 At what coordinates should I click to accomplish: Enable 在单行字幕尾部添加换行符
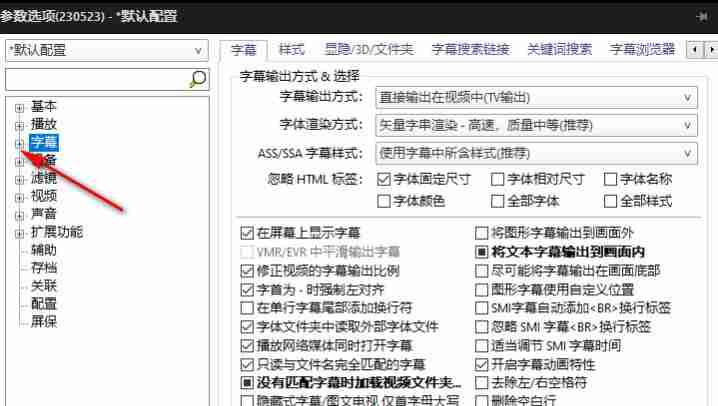click(247, 308)
